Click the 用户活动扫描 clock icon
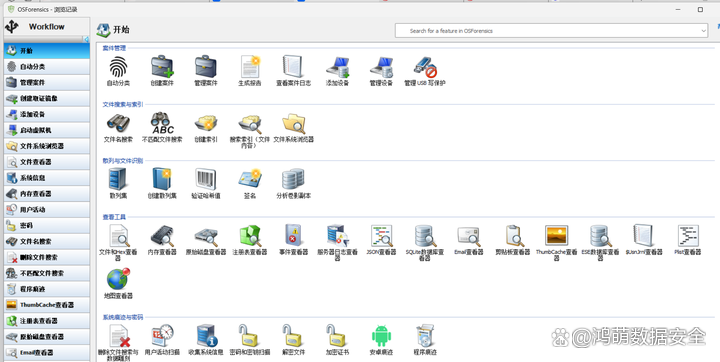 pyautogui.click(x=162, y=336)
